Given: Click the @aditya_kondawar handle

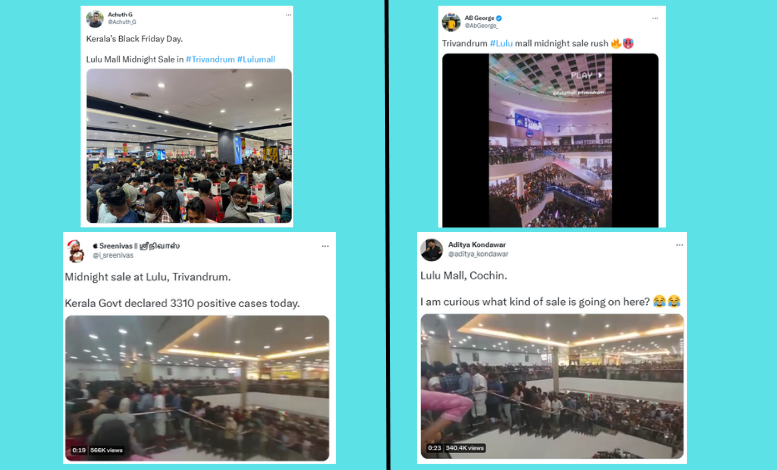Looking at the screenshot, I should click(478, 254).
